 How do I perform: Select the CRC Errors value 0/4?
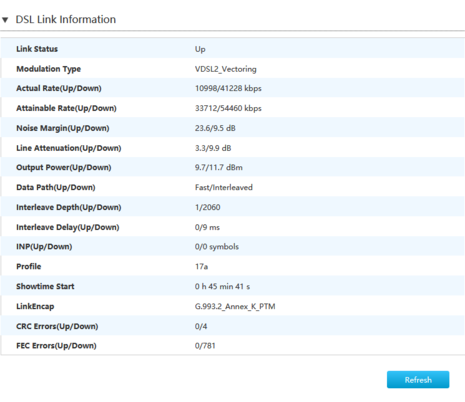pyautogui.click(x=201, y=326)
